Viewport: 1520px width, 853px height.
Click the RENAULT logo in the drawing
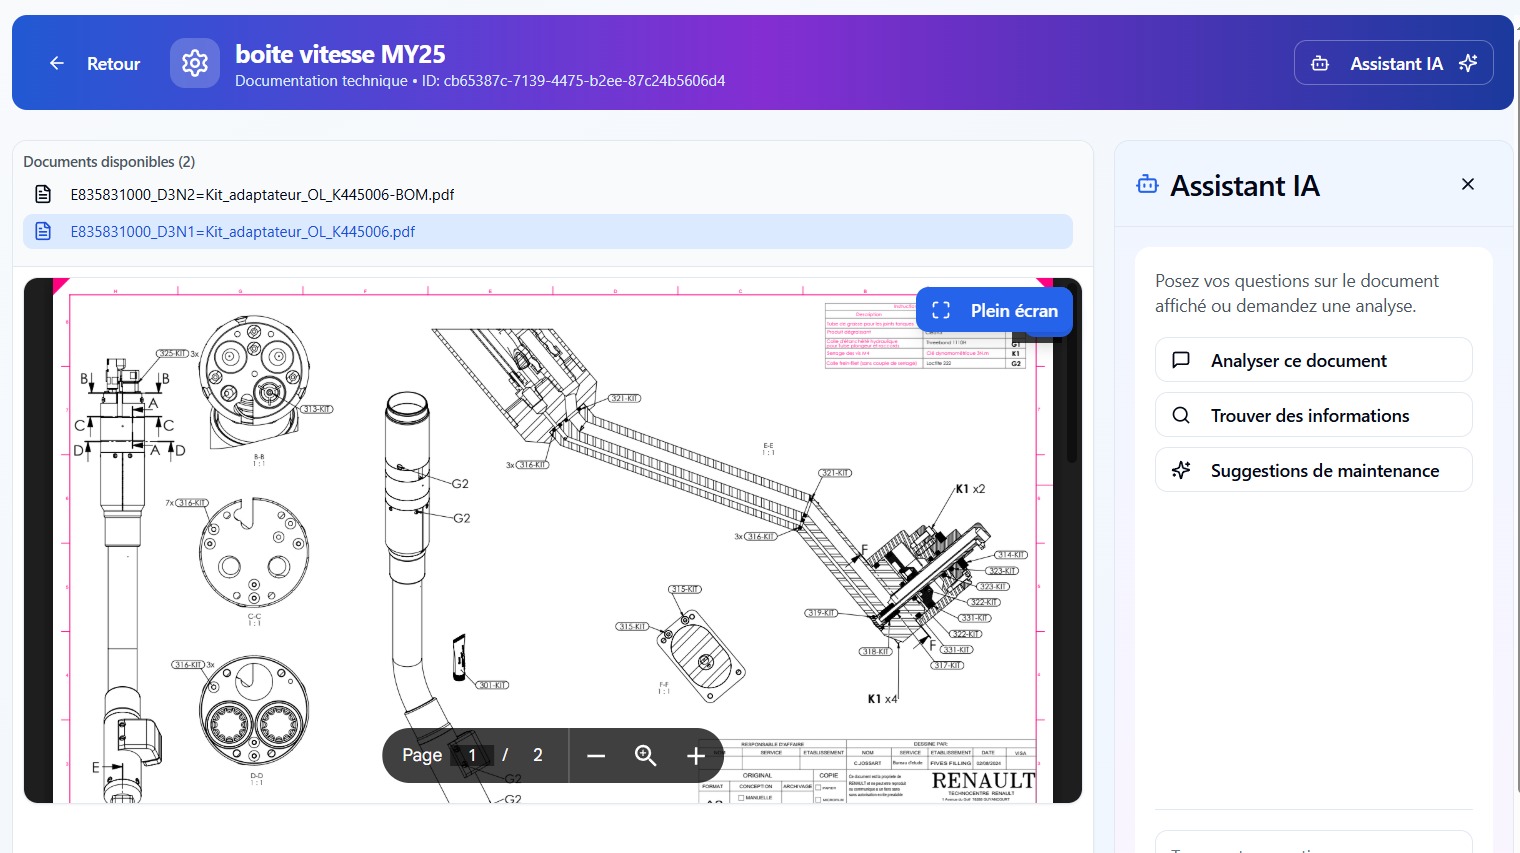[983, 781]
